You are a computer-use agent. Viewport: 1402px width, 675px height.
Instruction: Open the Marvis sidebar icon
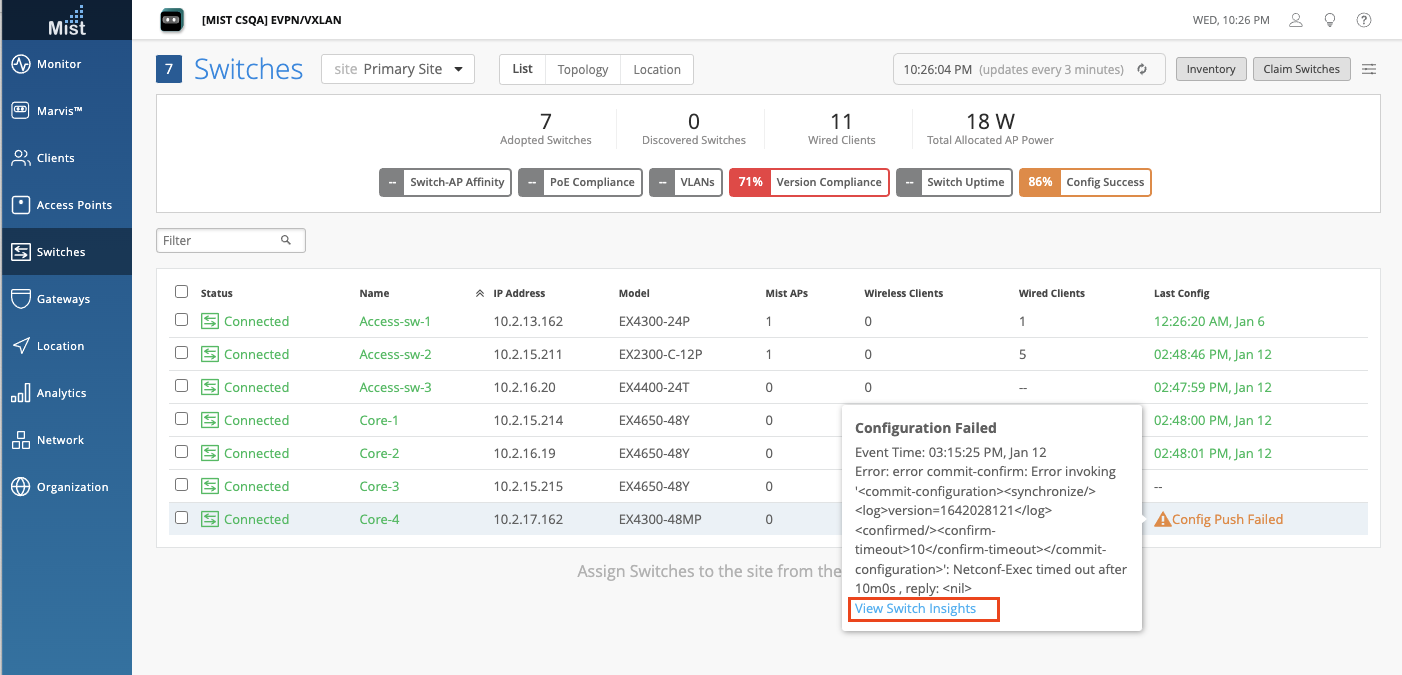pyautogui.click(x=21, y=111)
